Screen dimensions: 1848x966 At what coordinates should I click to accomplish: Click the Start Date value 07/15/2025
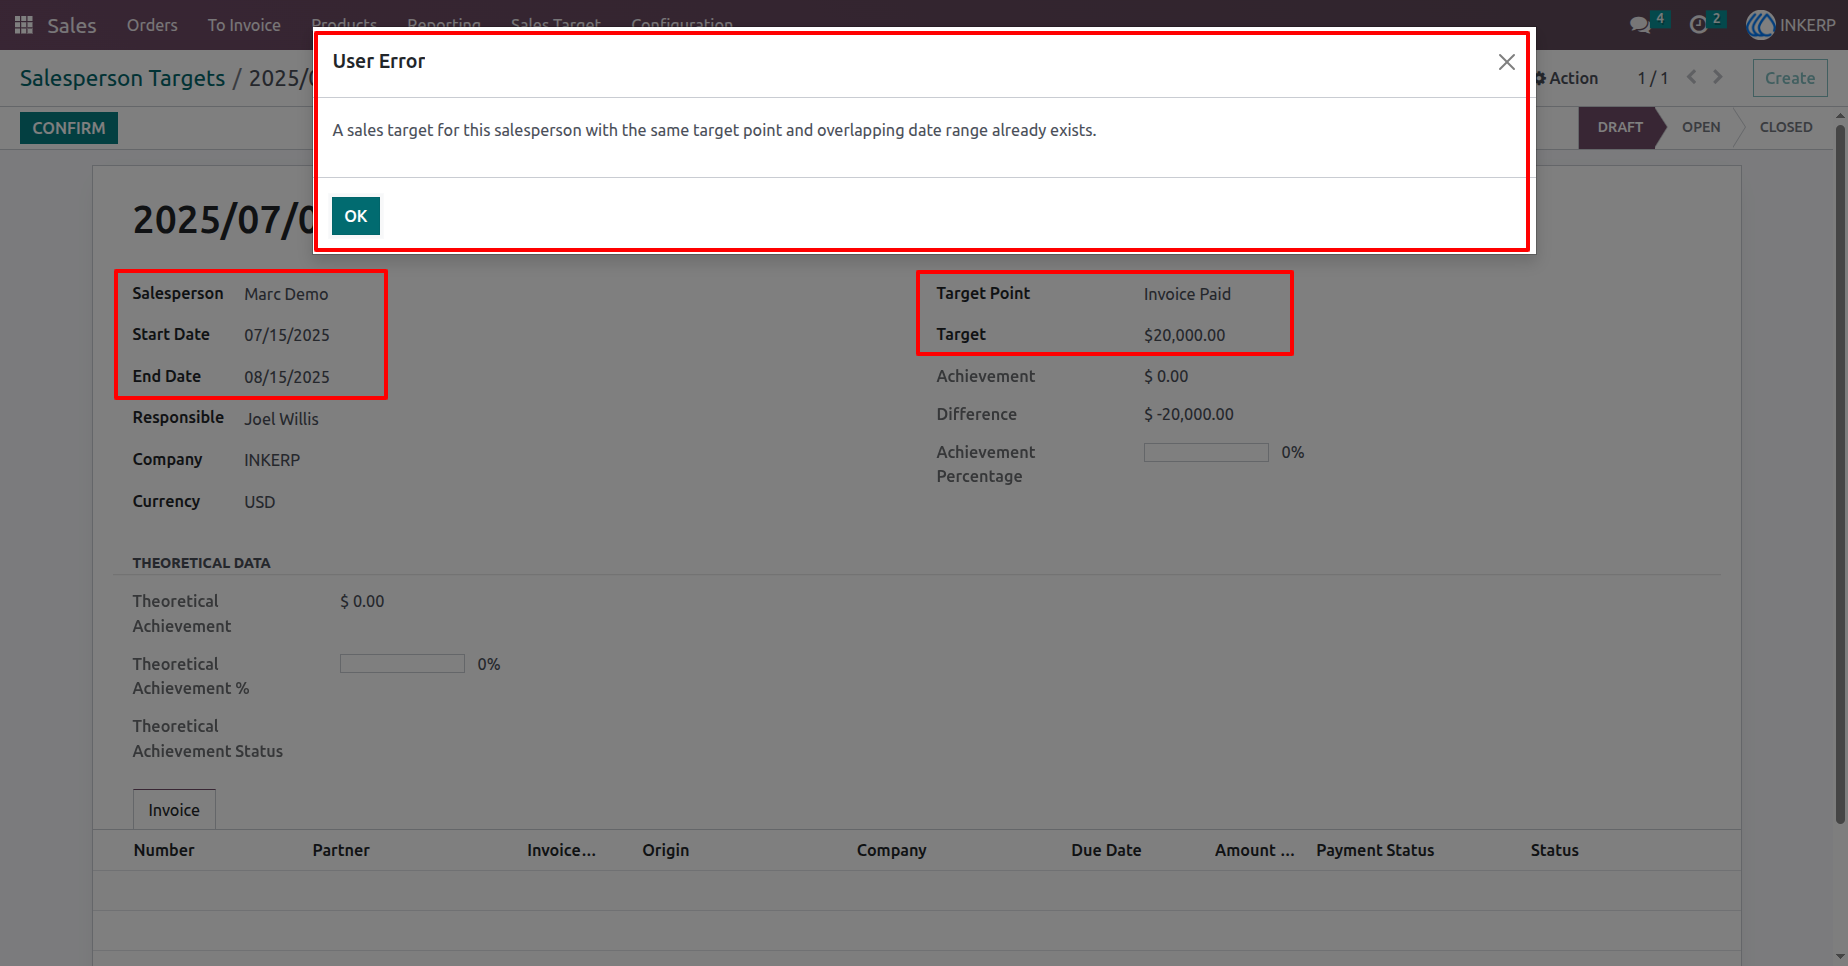287,335
